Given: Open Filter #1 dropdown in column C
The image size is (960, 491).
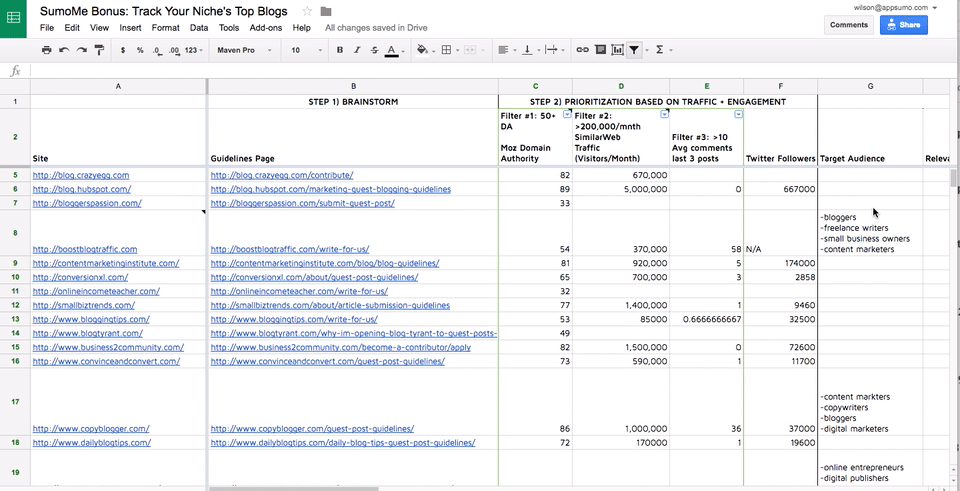Looking at the screenshot, I should tap(566, 114).
